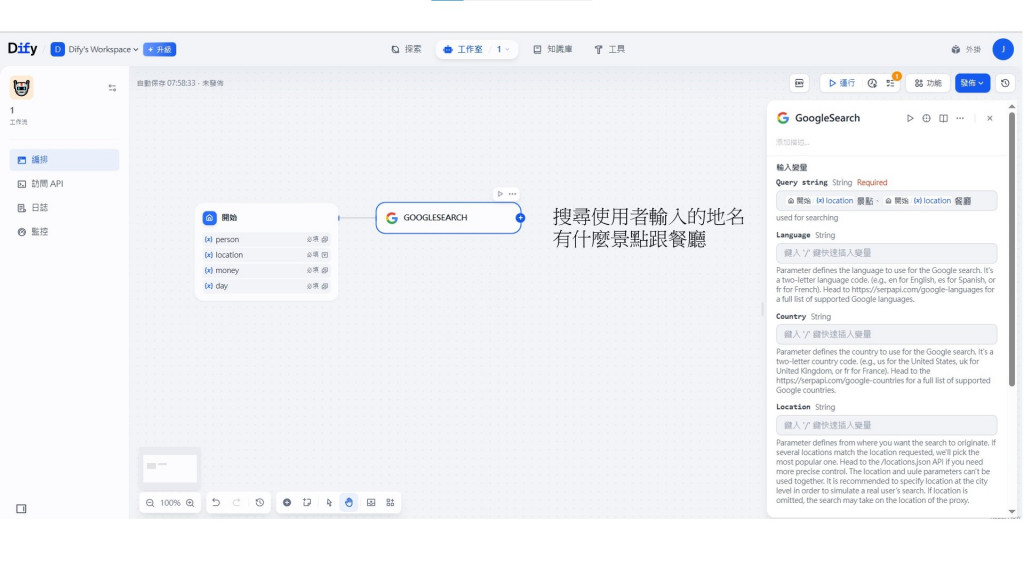Viewport: 1024px width, 576px height.
Task: Open the 工具 tab
Action: [x=609, y=49]
